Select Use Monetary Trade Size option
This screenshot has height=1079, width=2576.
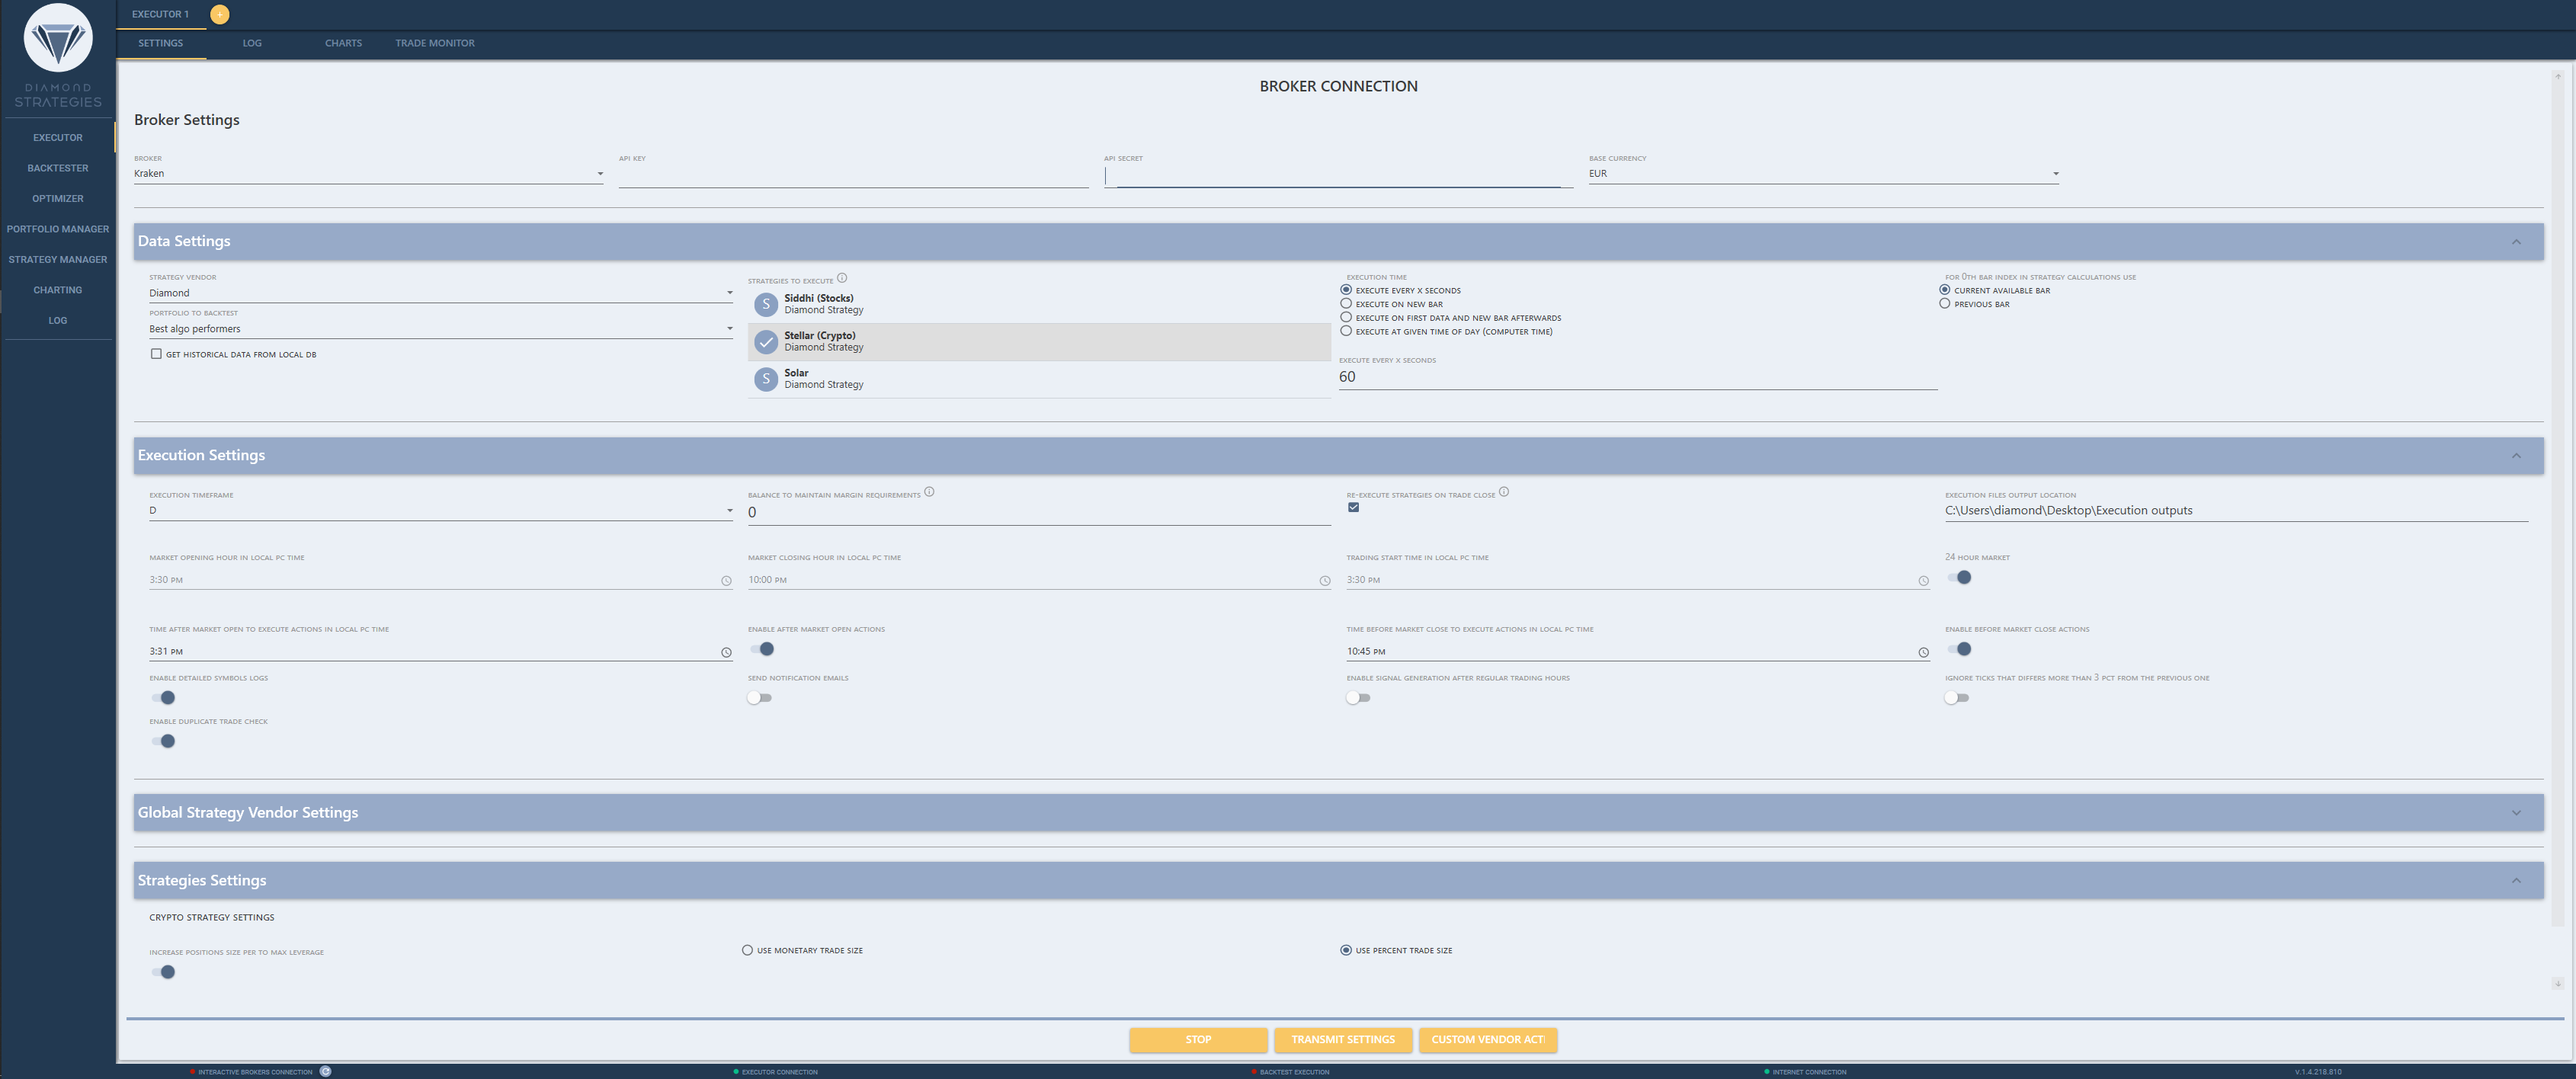[747, 950]
